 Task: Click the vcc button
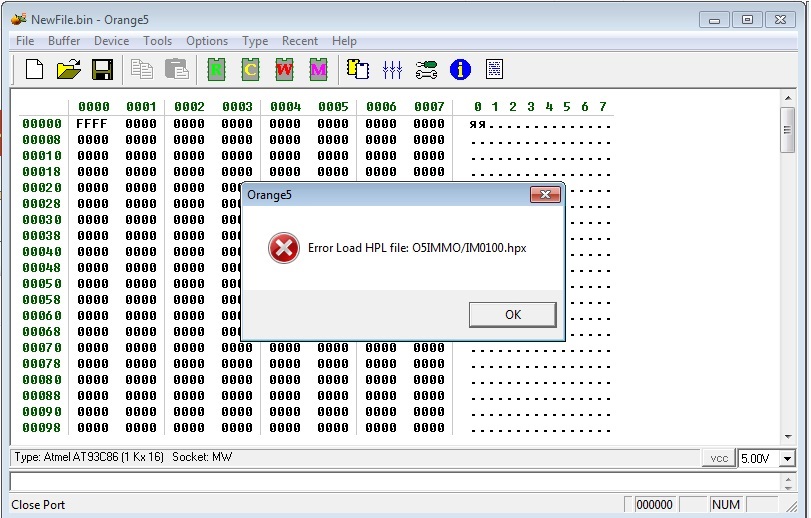pos(719,458)
